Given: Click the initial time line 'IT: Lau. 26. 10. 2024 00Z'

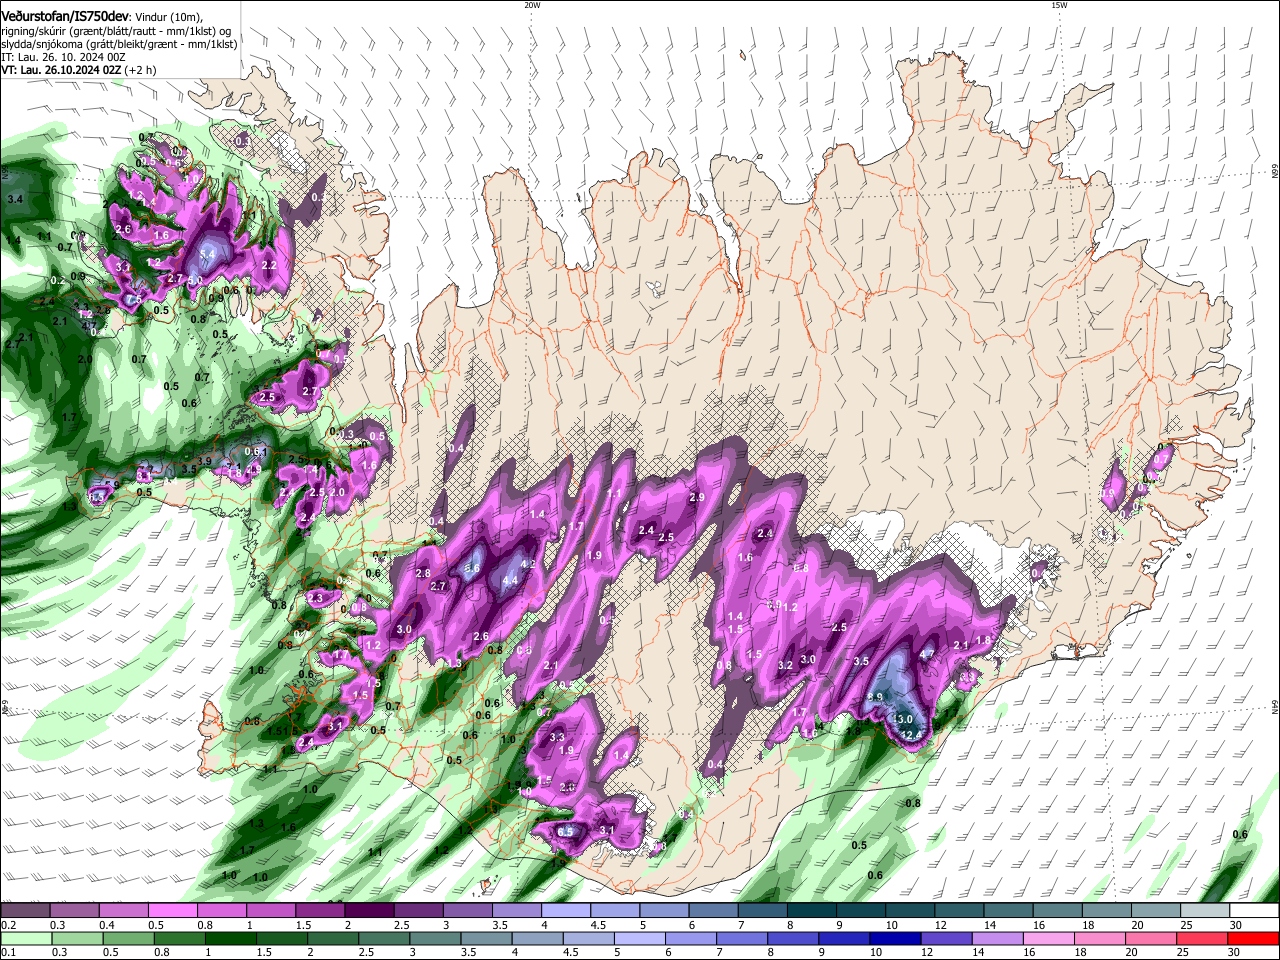Looking at the screenshot, I should [x=62, y=58].
